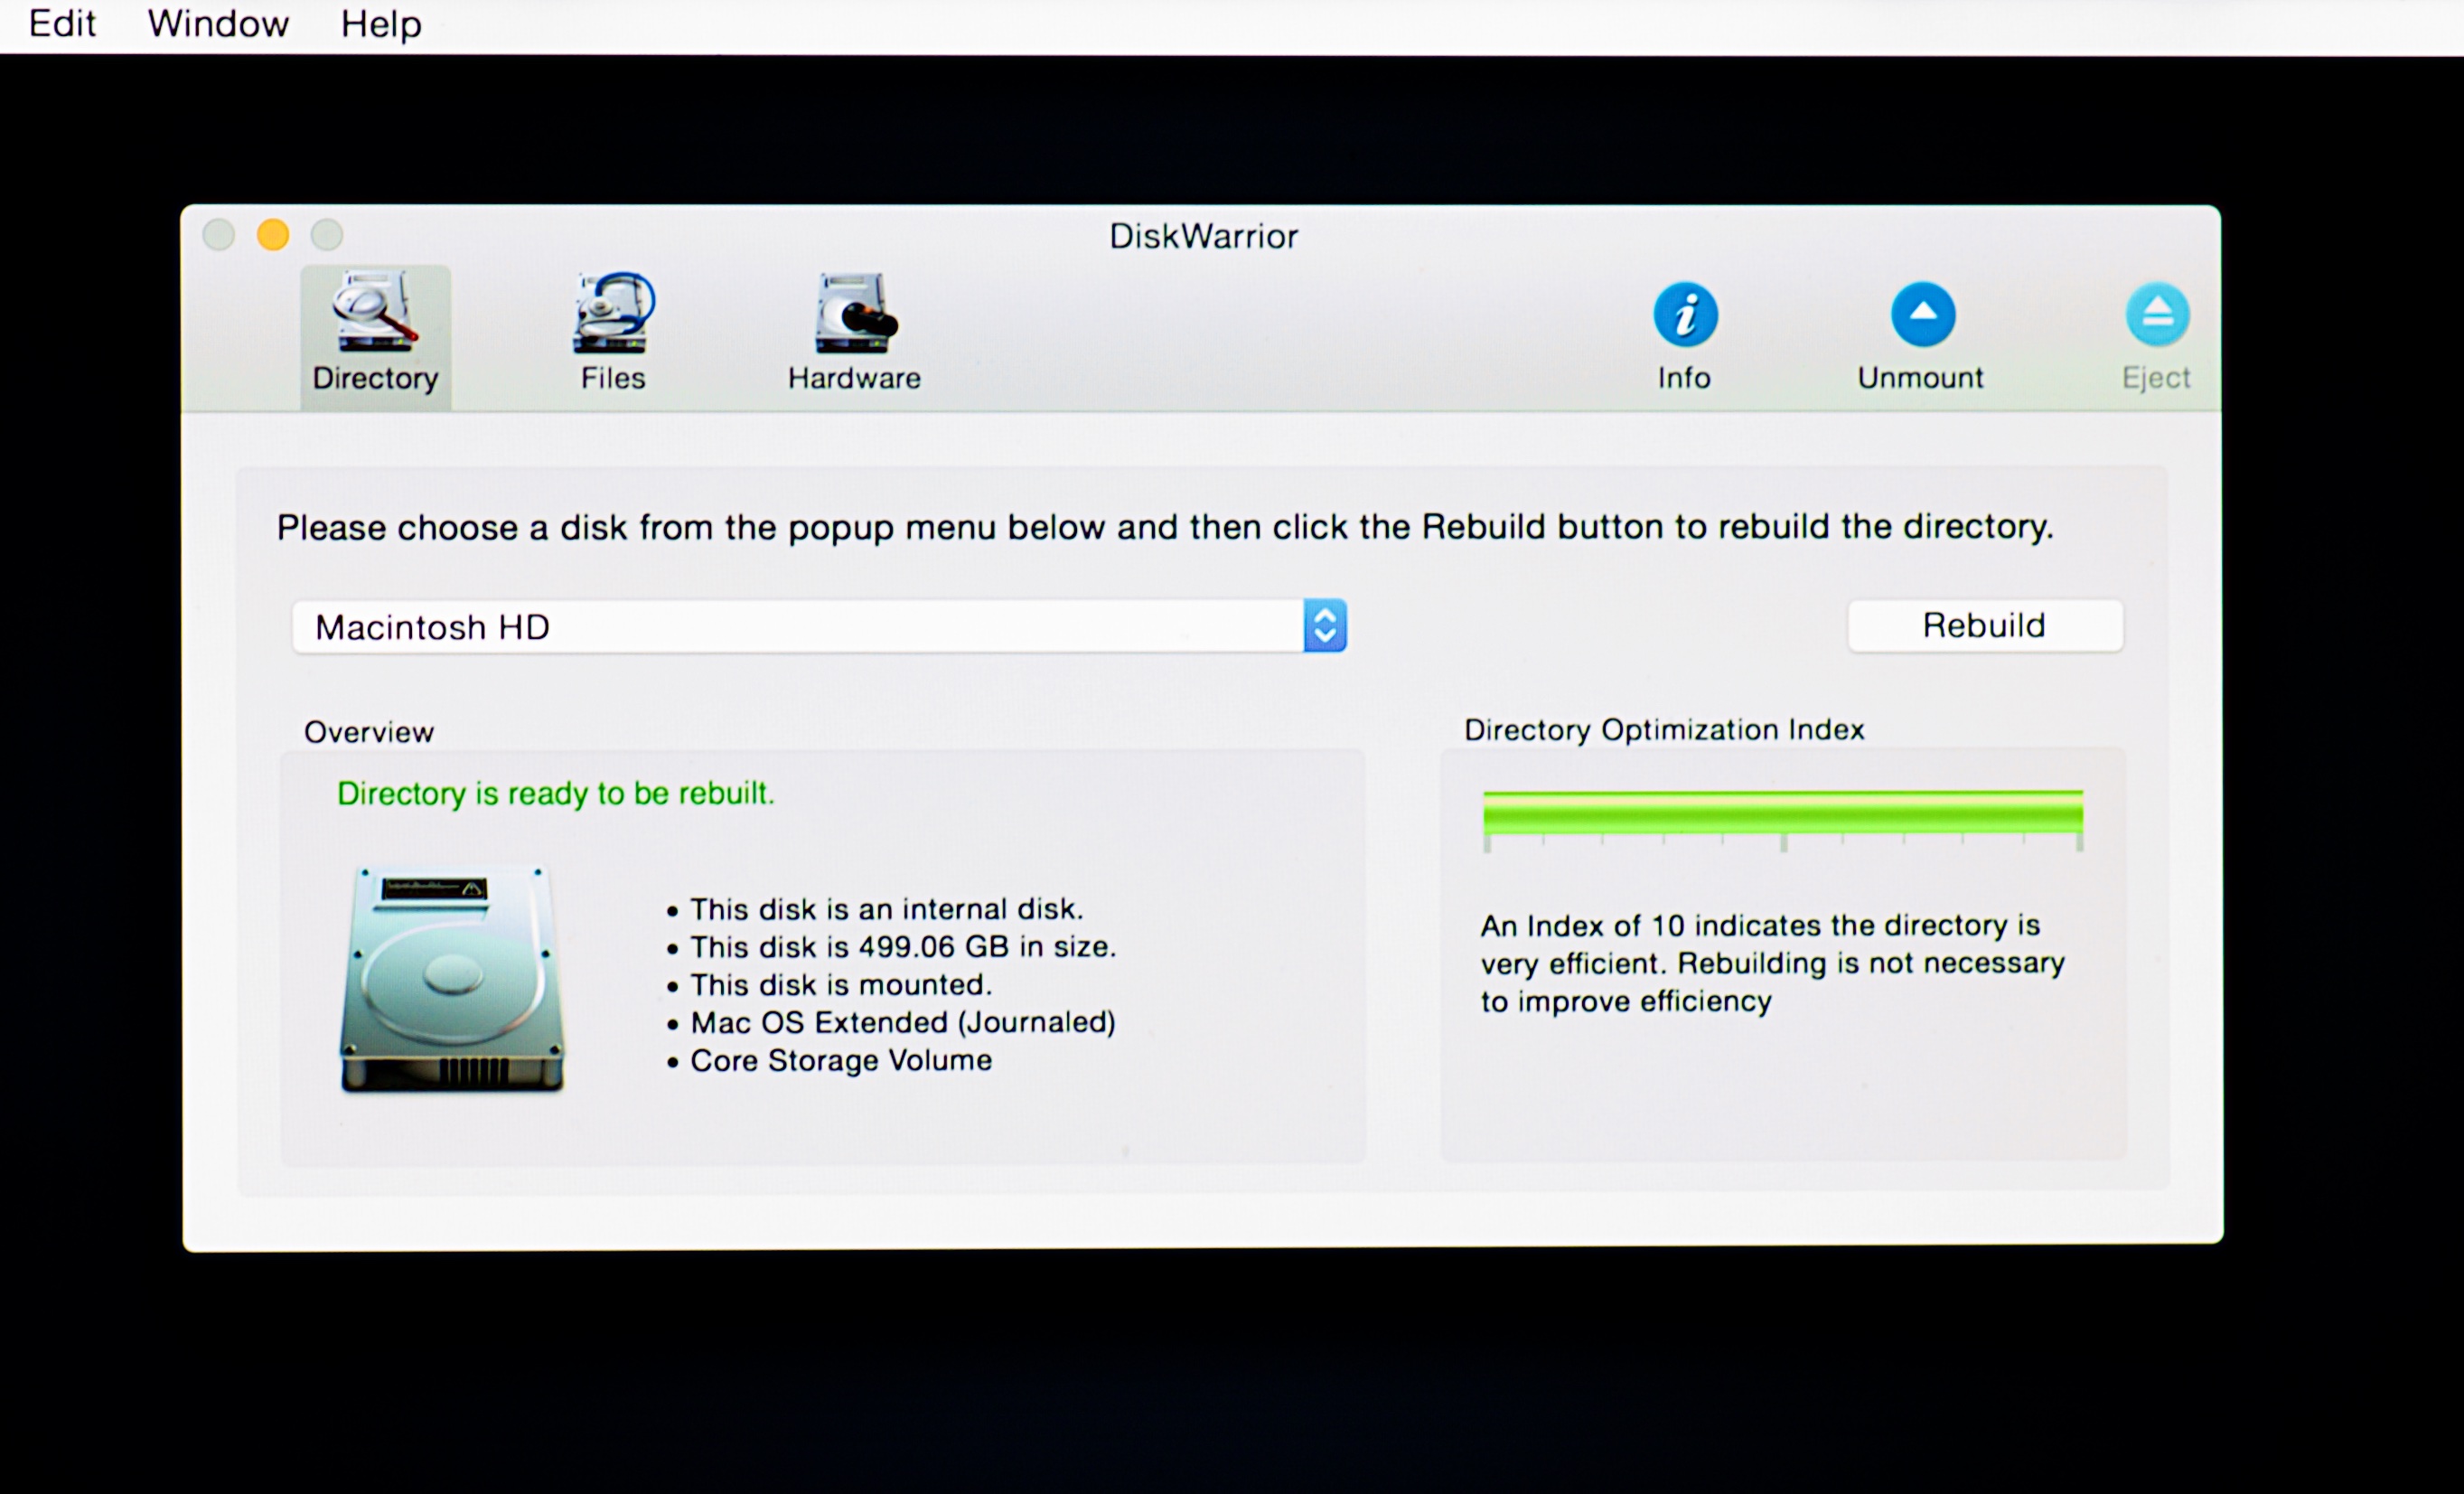Switch to the Files pane icon
2464x1494 pixels.
[613, 333]
